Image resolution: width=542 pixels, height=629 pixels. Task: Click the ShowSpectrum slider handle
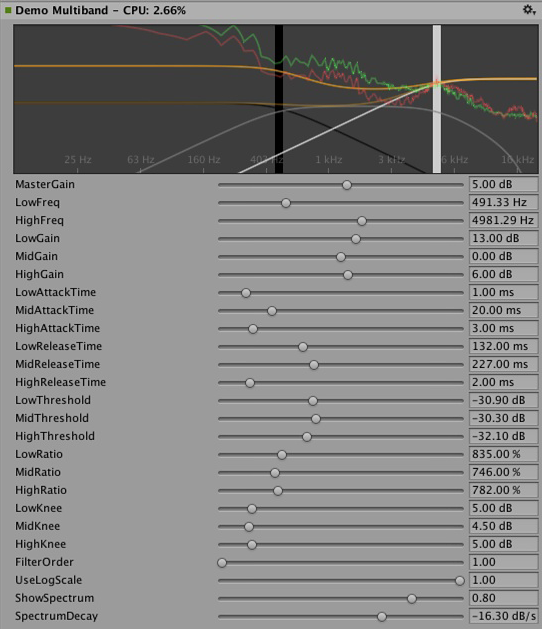412,599
